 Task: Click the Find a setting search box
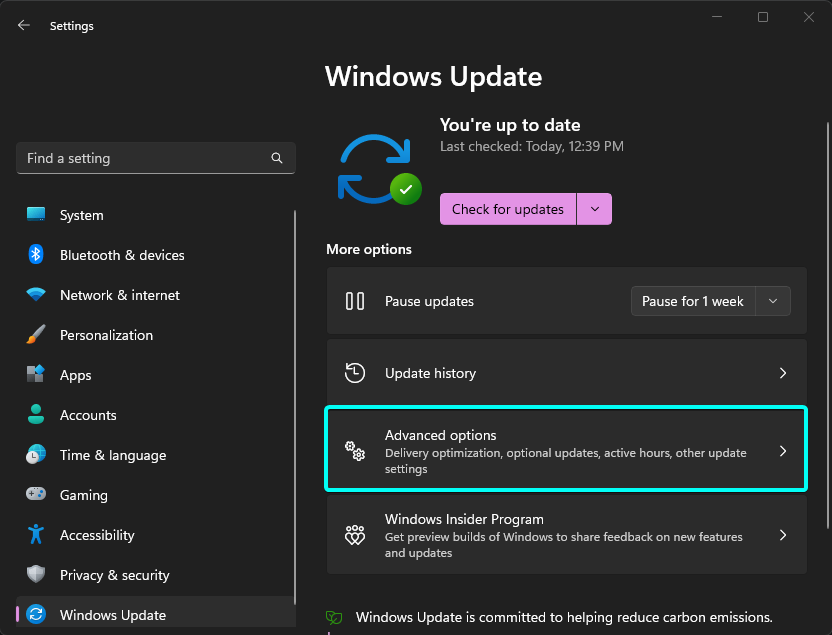tap(155, 158)
